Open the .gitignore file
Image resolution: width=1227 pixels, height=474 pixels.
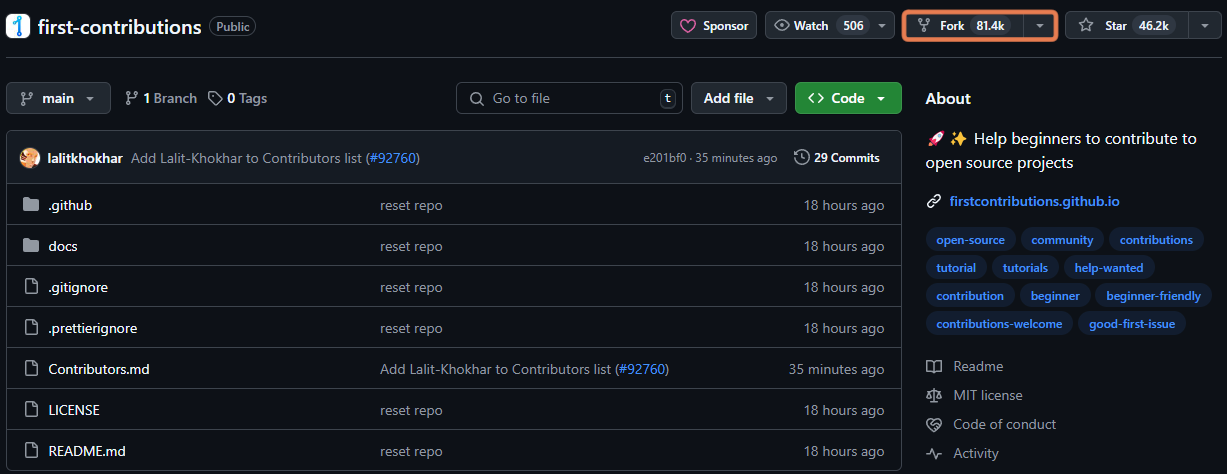point(78,287)
